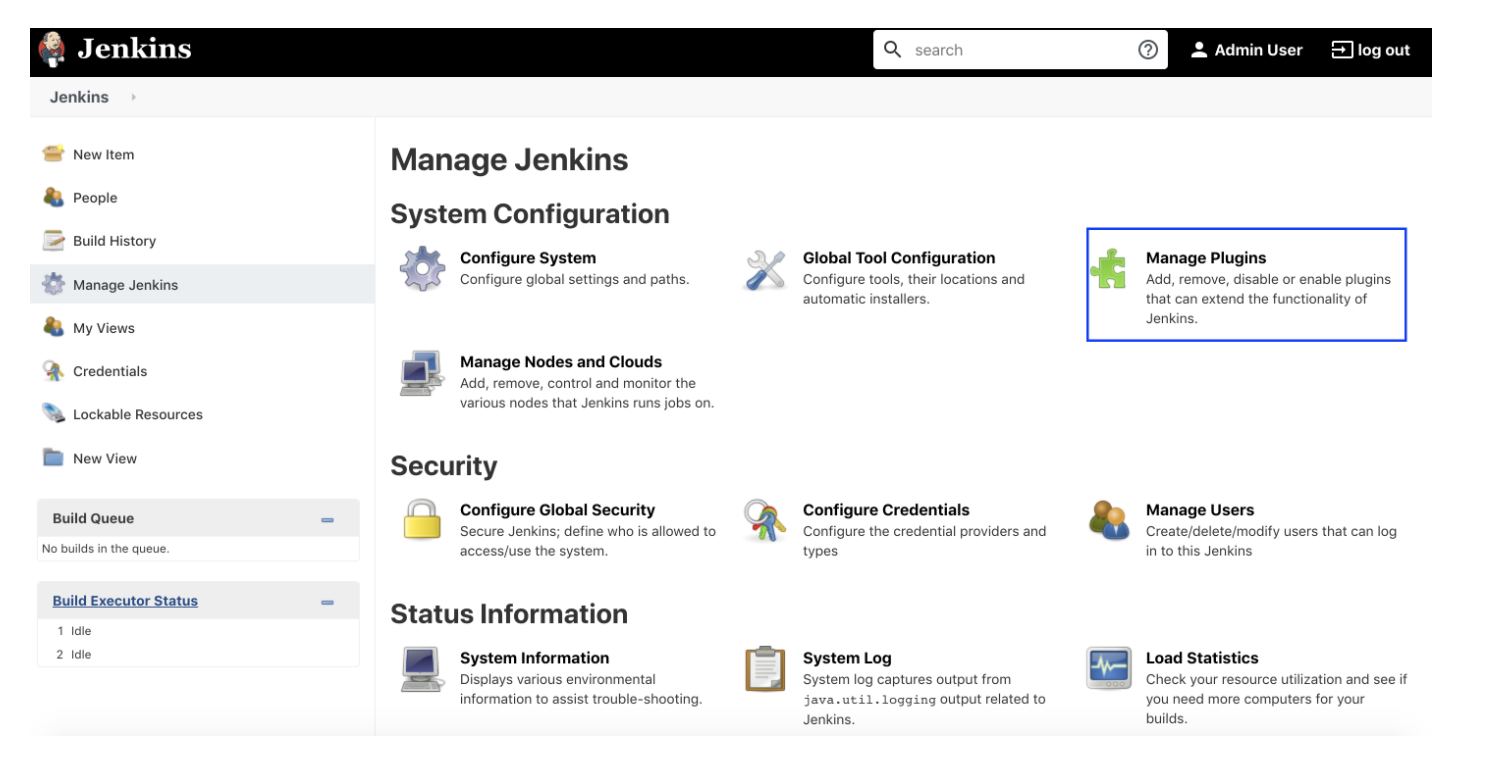This screenshot has width=1494, height=778.
Task: Click the Jenkins header title text
Action: click(x=134, y=49)
